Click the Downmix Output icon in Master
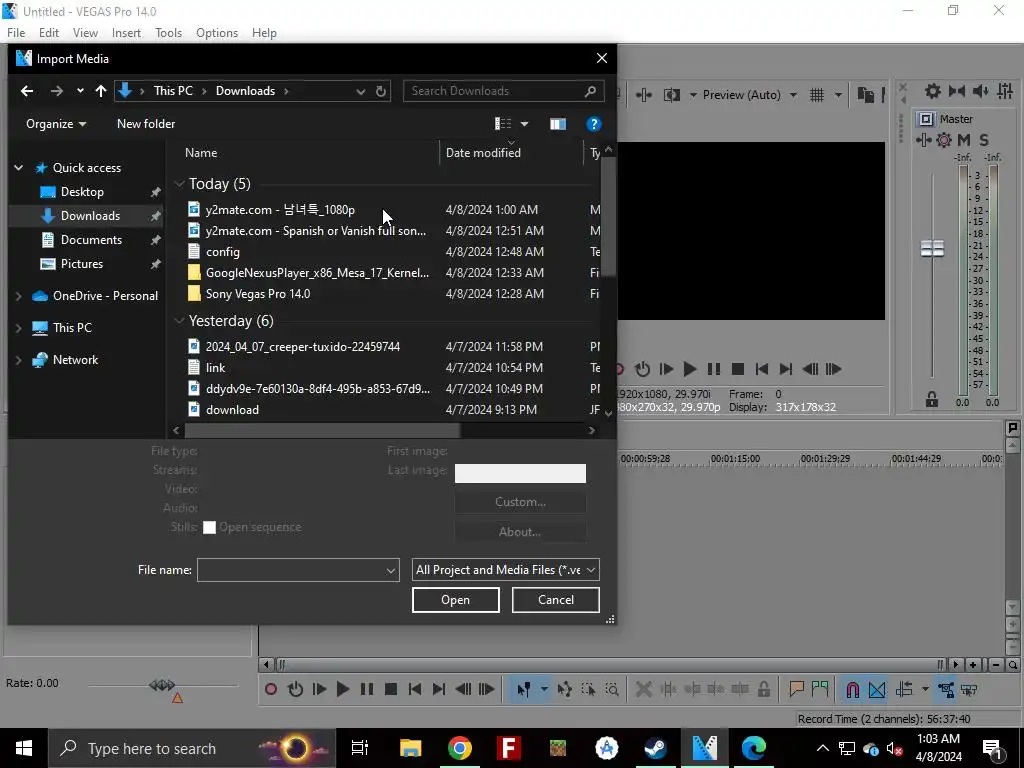Viewport: 1024px width, 768px height. pos(957,91)
